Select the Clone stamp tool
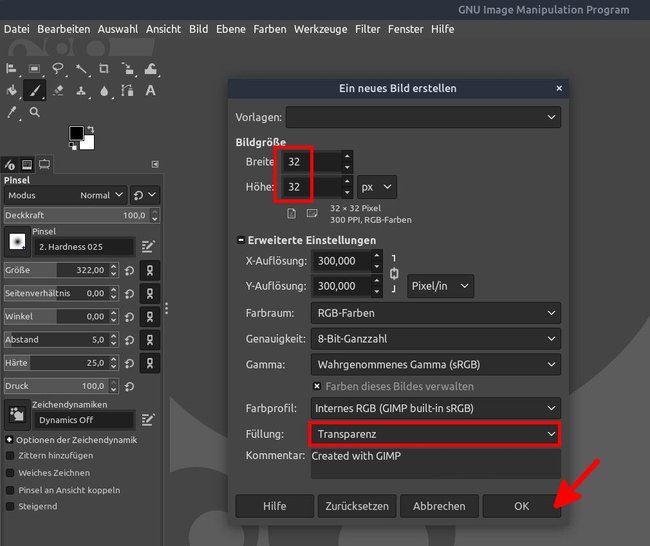The image size is (650, 546). point(81,90)
